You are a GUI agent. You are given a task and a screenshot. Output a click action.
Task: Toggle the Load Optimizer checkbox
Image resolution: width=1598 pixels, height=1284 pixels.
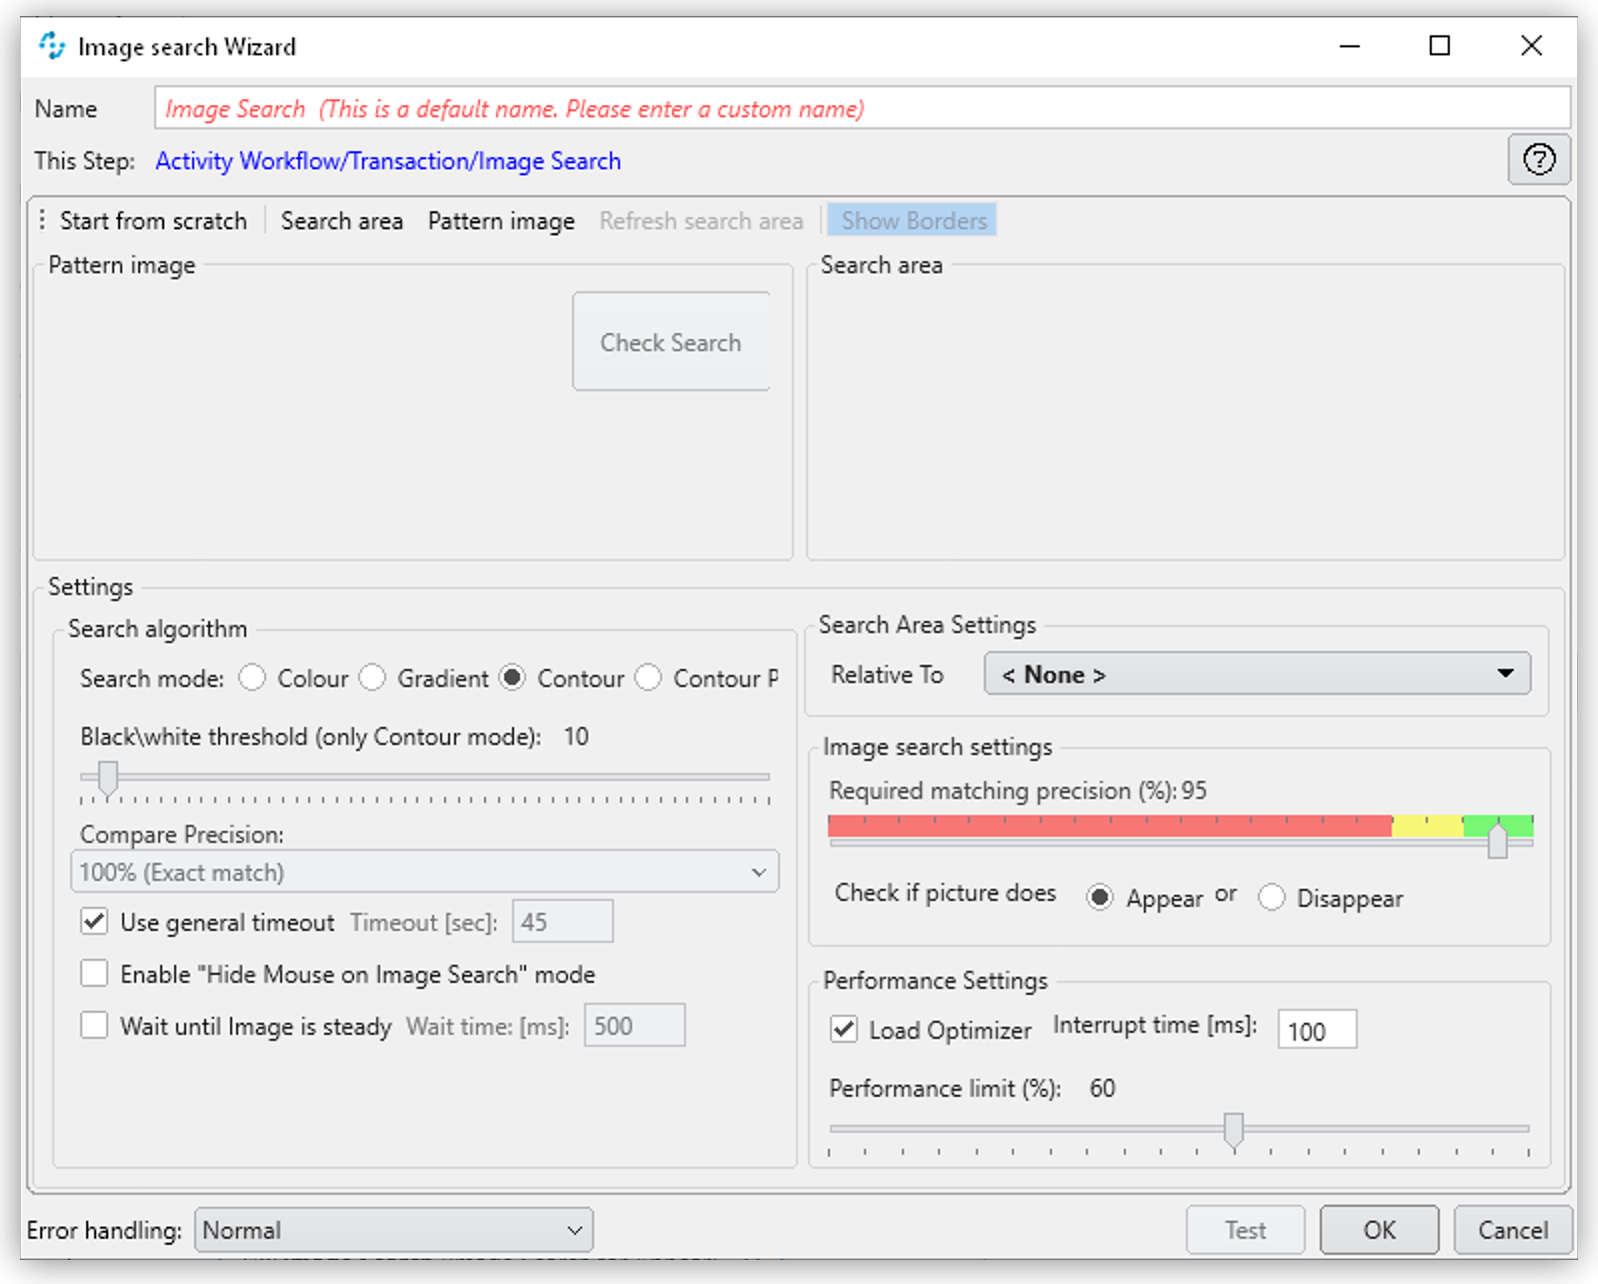tap(844, 1030)
